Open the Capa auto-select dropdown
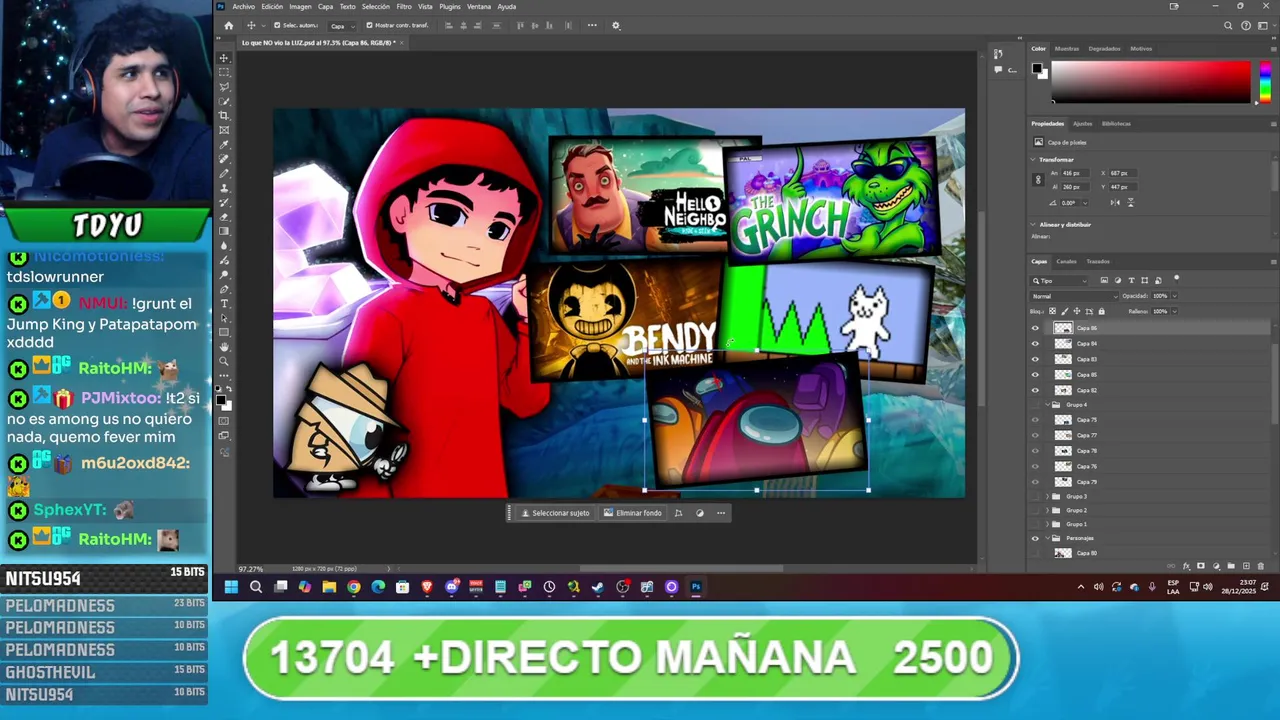The height and width of the screenshot is (720, 1280). coord(340,25)
